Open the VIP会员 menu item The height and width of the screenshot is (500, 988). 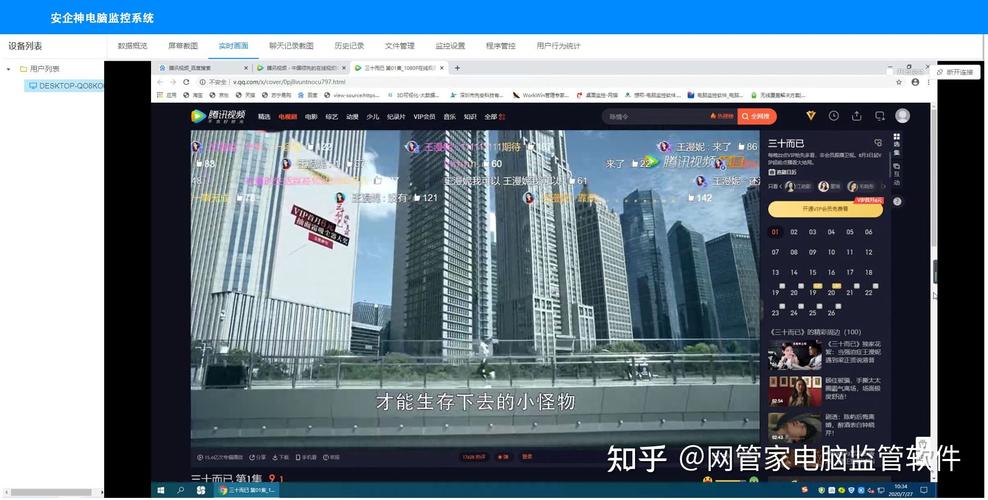point(424,116)
